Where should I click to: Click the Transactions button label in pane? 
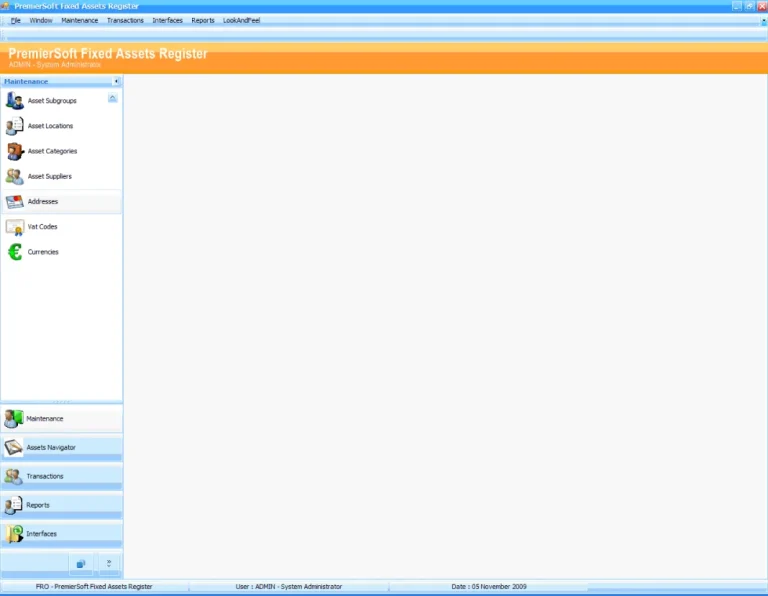(45, 476)
